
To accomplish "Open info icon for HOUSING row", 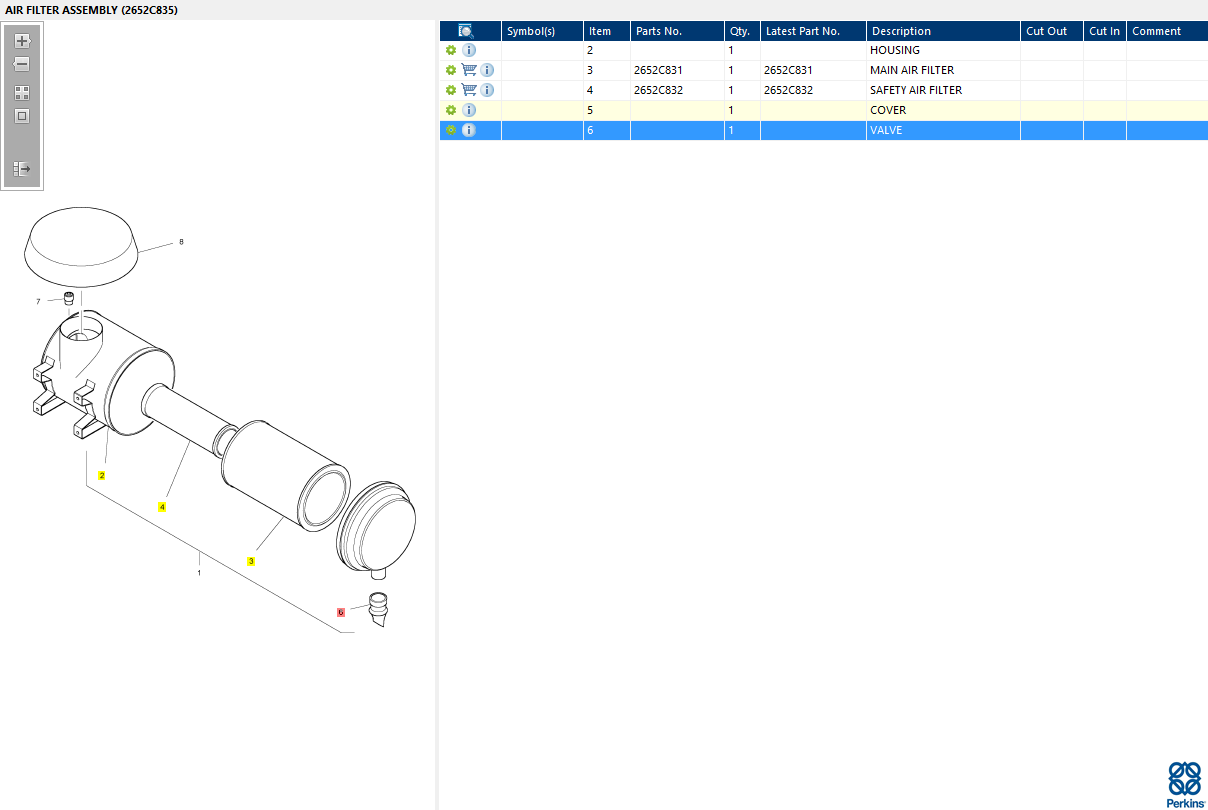I will point(469,50).
